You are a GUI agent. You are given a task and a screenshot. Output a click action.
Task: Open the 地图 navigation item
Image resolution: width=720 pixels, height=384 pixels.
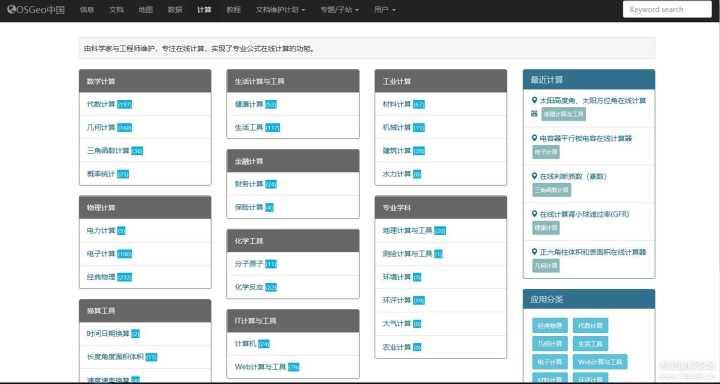(146, 10)
